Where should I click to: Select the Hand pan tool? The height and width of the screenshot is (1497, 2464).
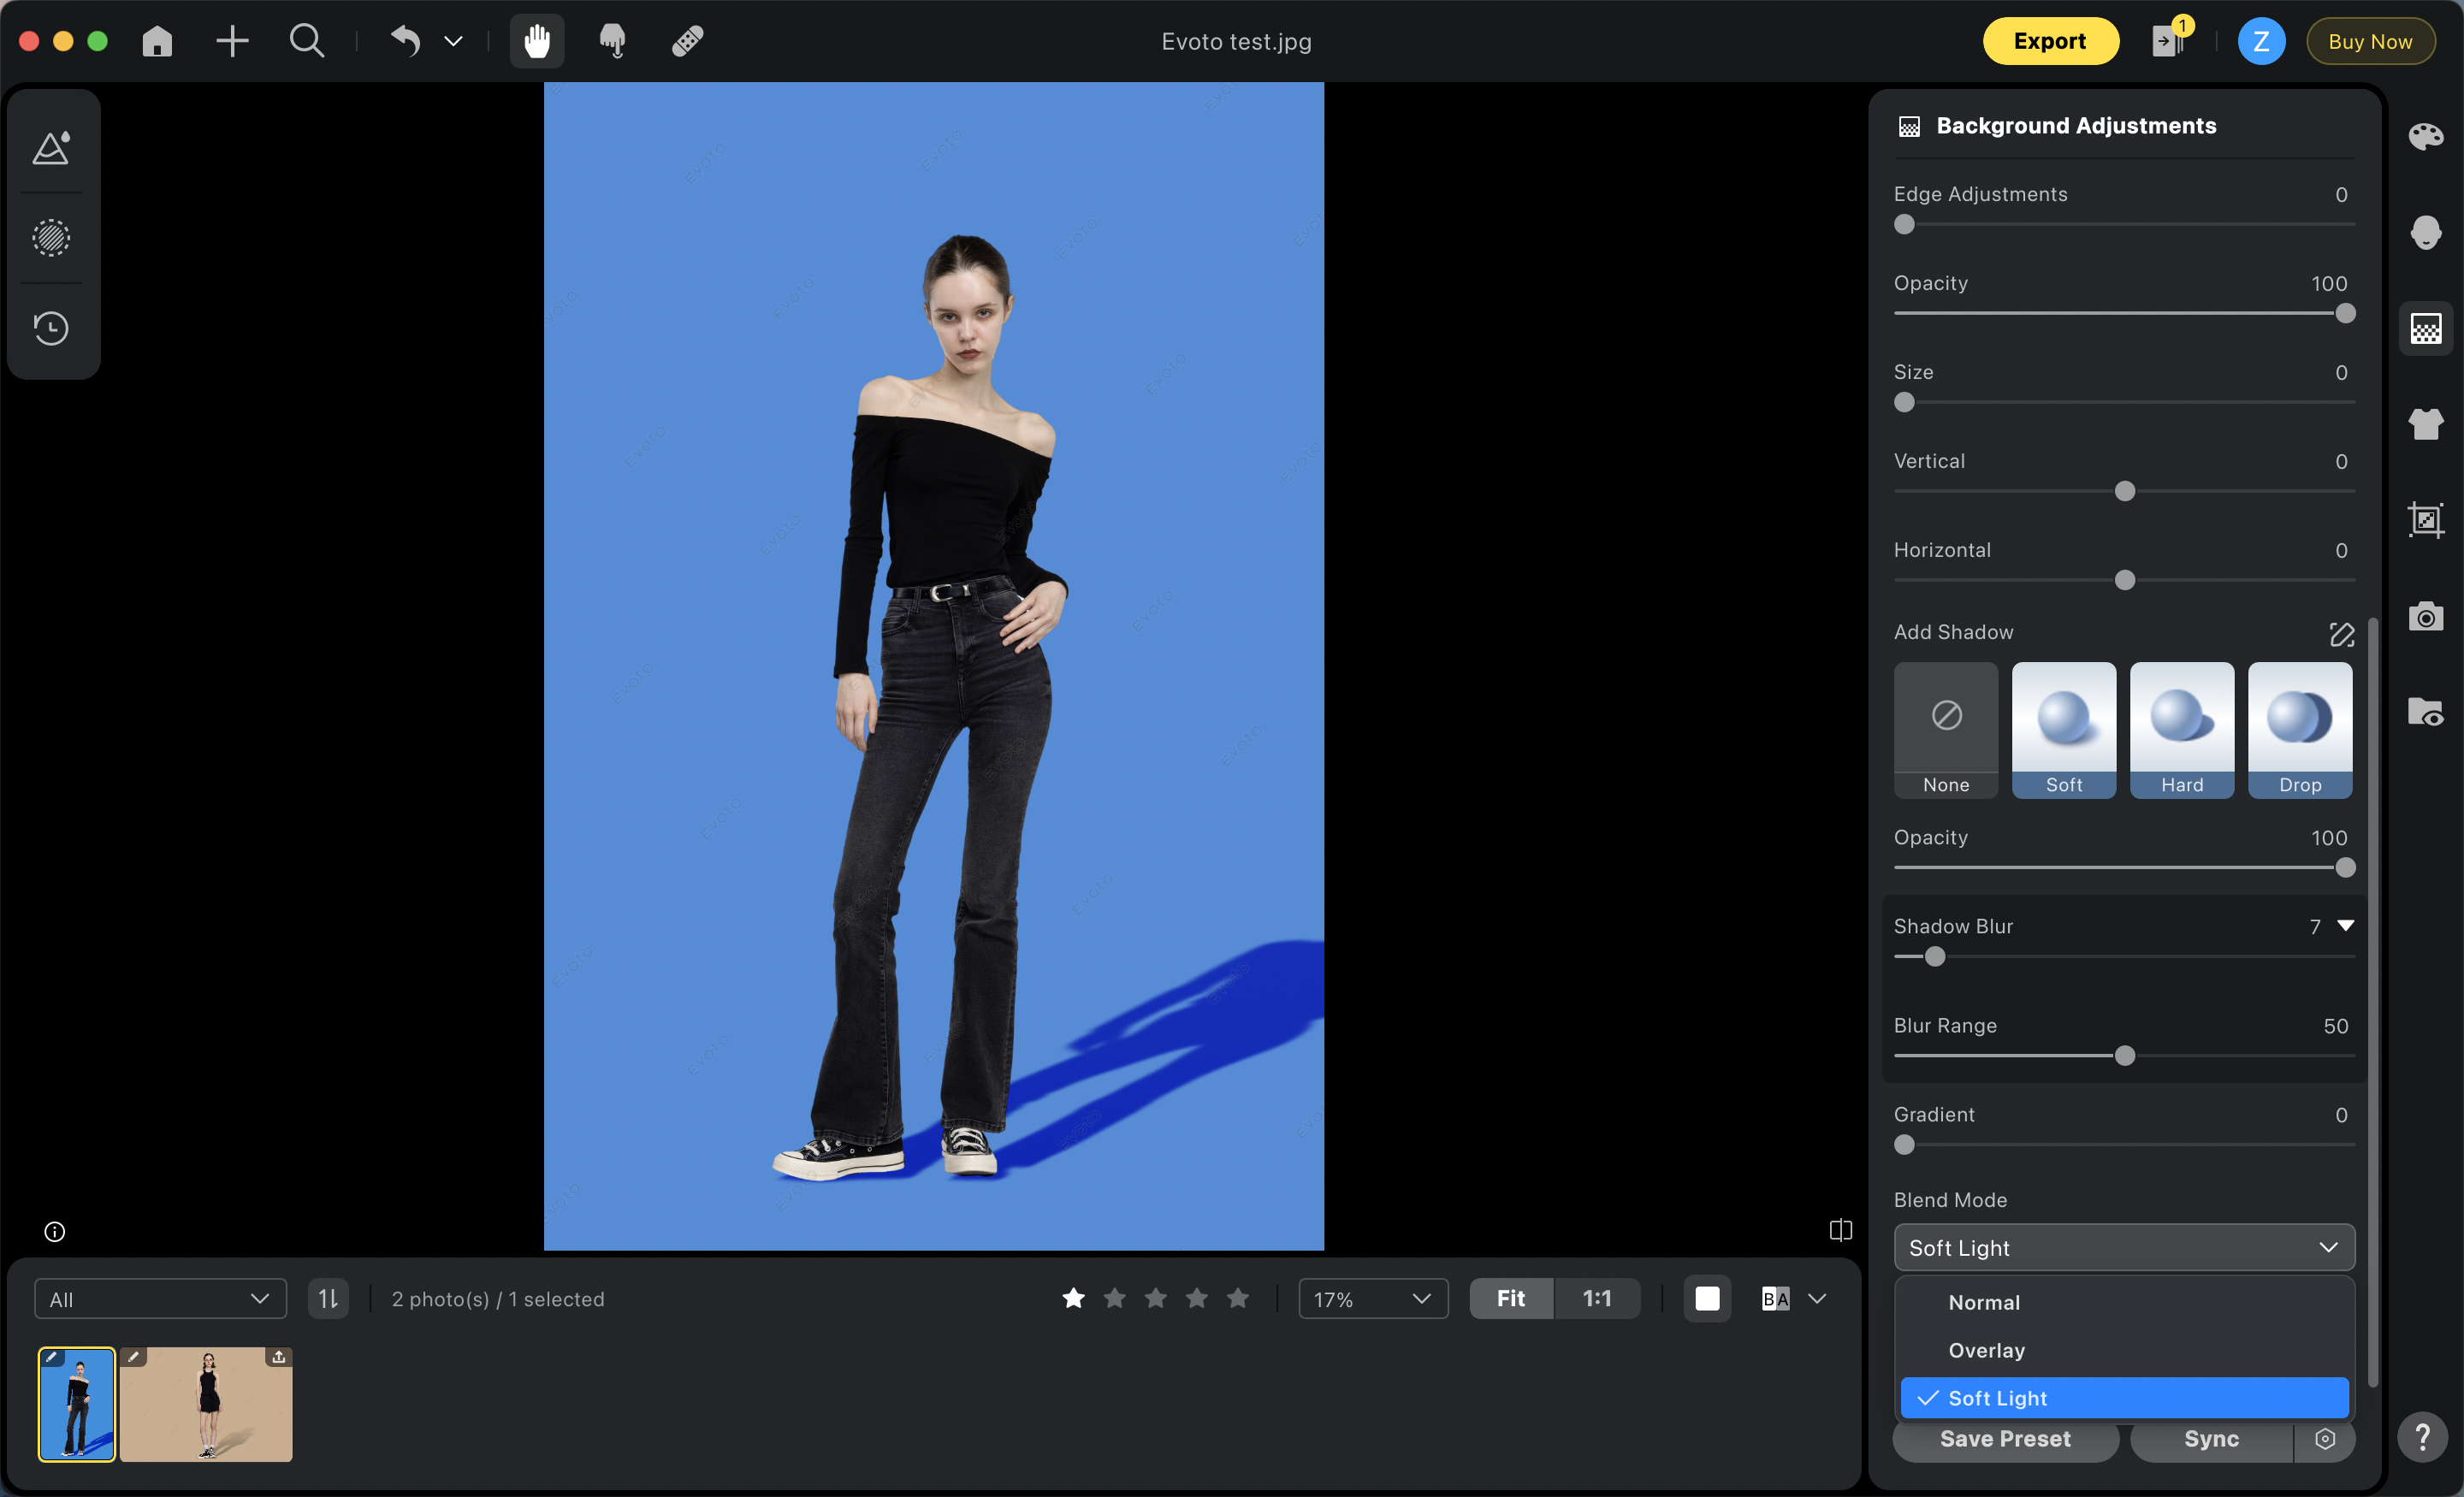(x=537, y=41)
